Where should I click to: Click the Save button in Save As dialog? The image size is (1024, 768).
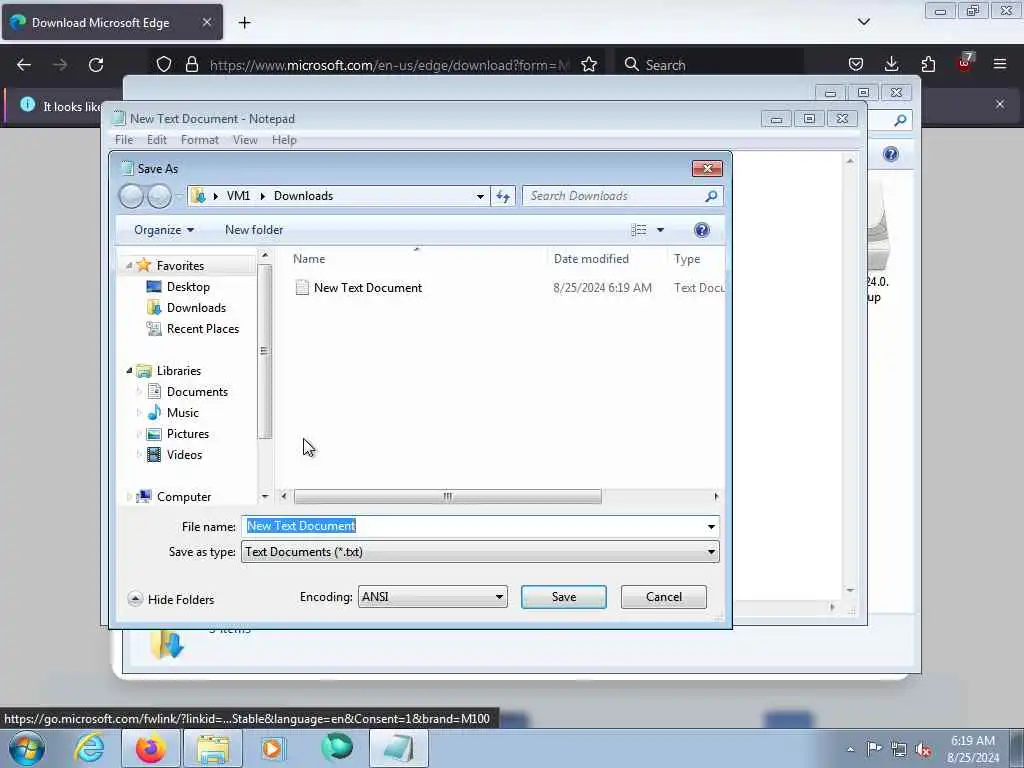coord(564,597)
